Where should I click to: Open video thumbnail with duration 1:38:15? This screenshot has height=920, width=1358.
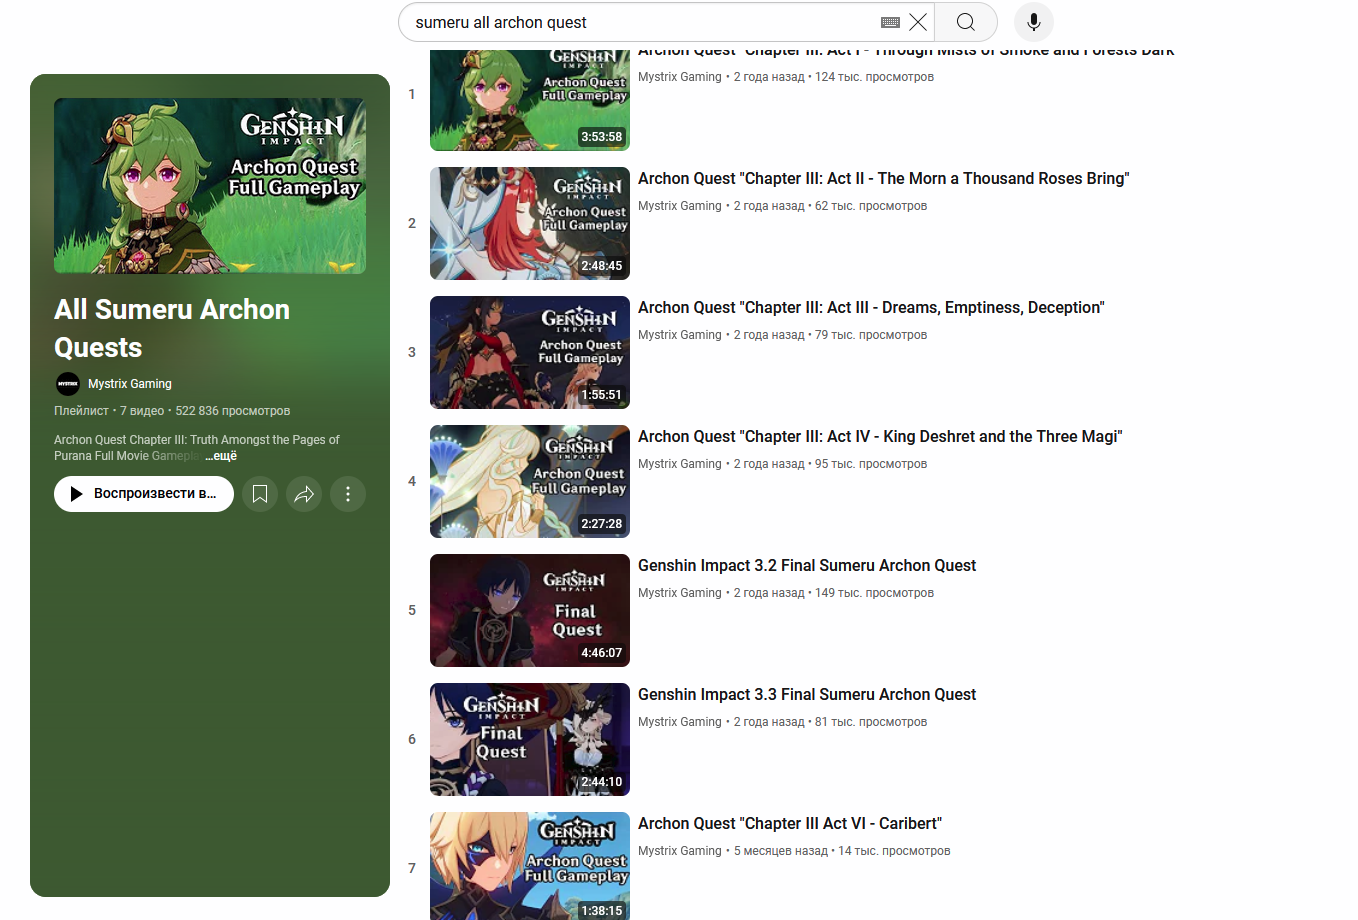pyautogui.click(x=530, y=866)
